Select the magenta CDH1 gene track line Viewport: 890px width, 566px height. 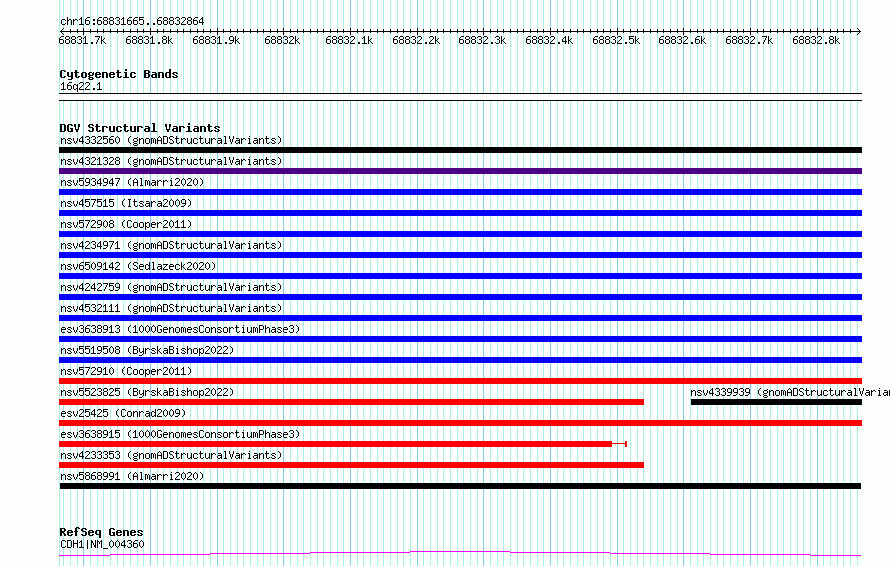[x=460, y=553]
